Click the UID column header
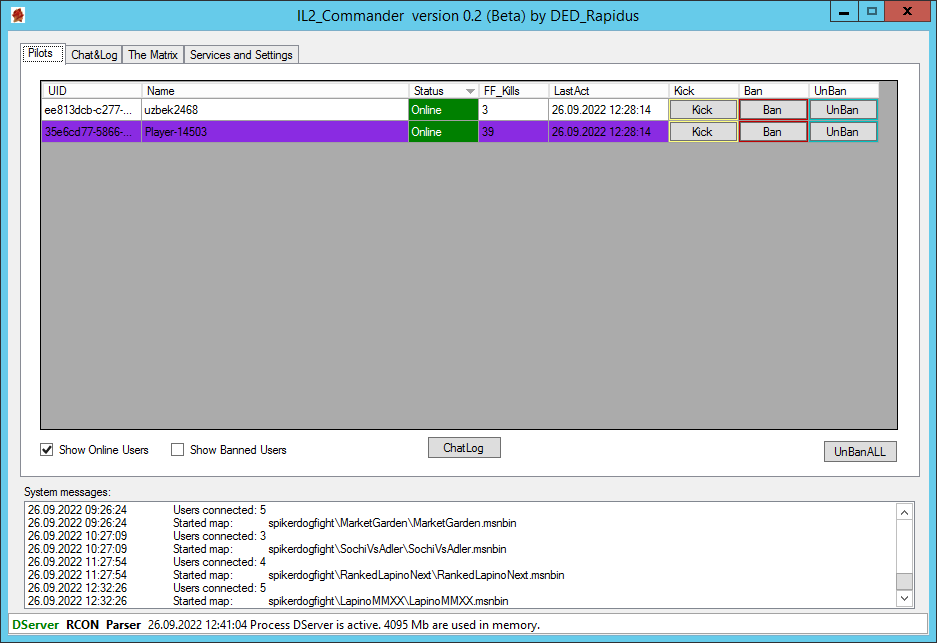937x643 pixels. [91, 91]
